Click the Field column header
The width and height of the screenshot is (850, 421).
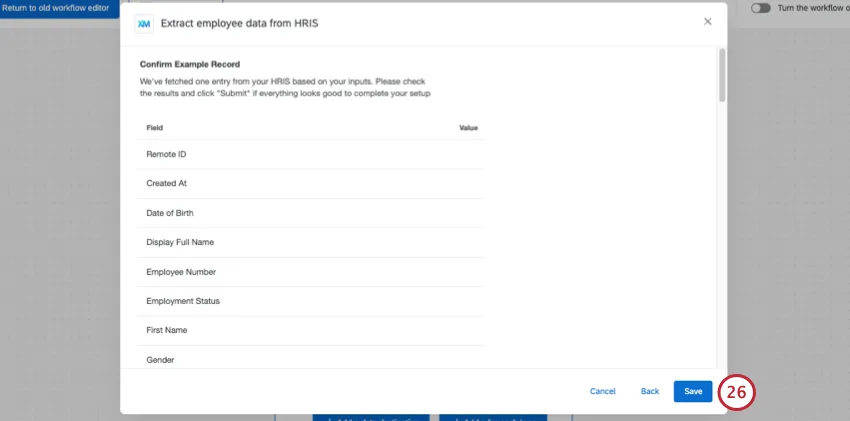[154, 128]
